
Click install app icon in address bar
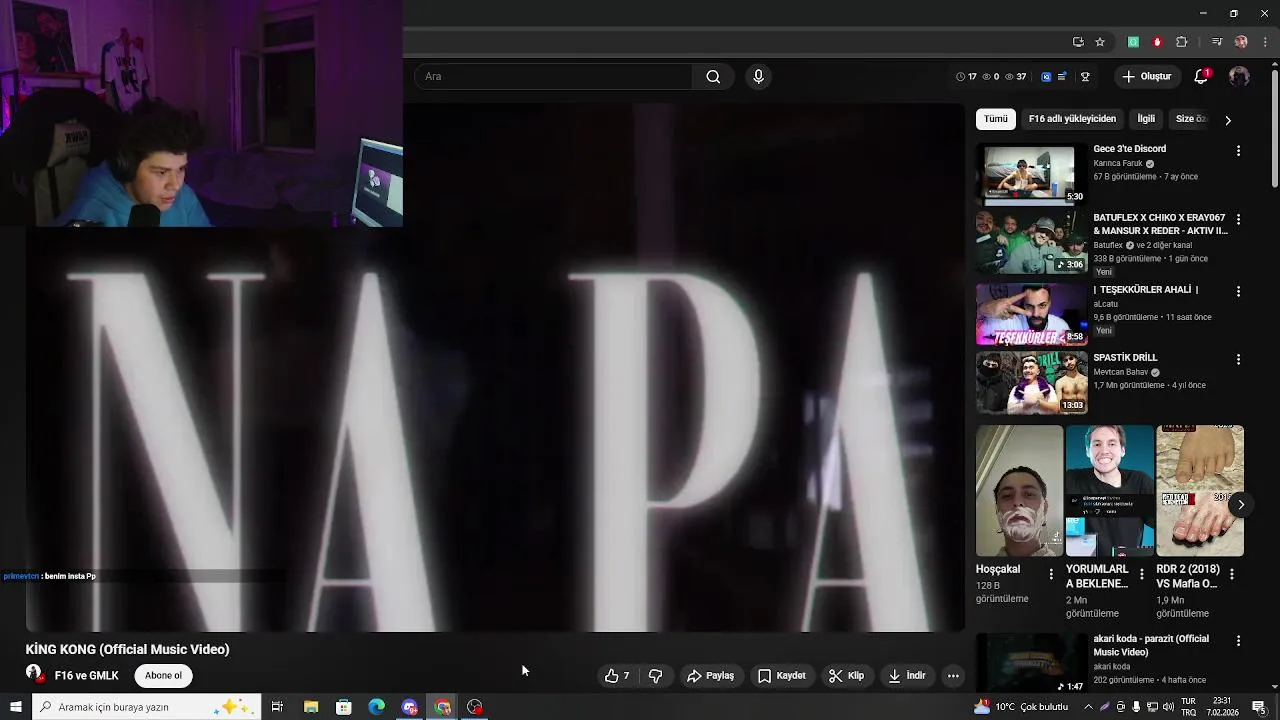coord(1078,42)
